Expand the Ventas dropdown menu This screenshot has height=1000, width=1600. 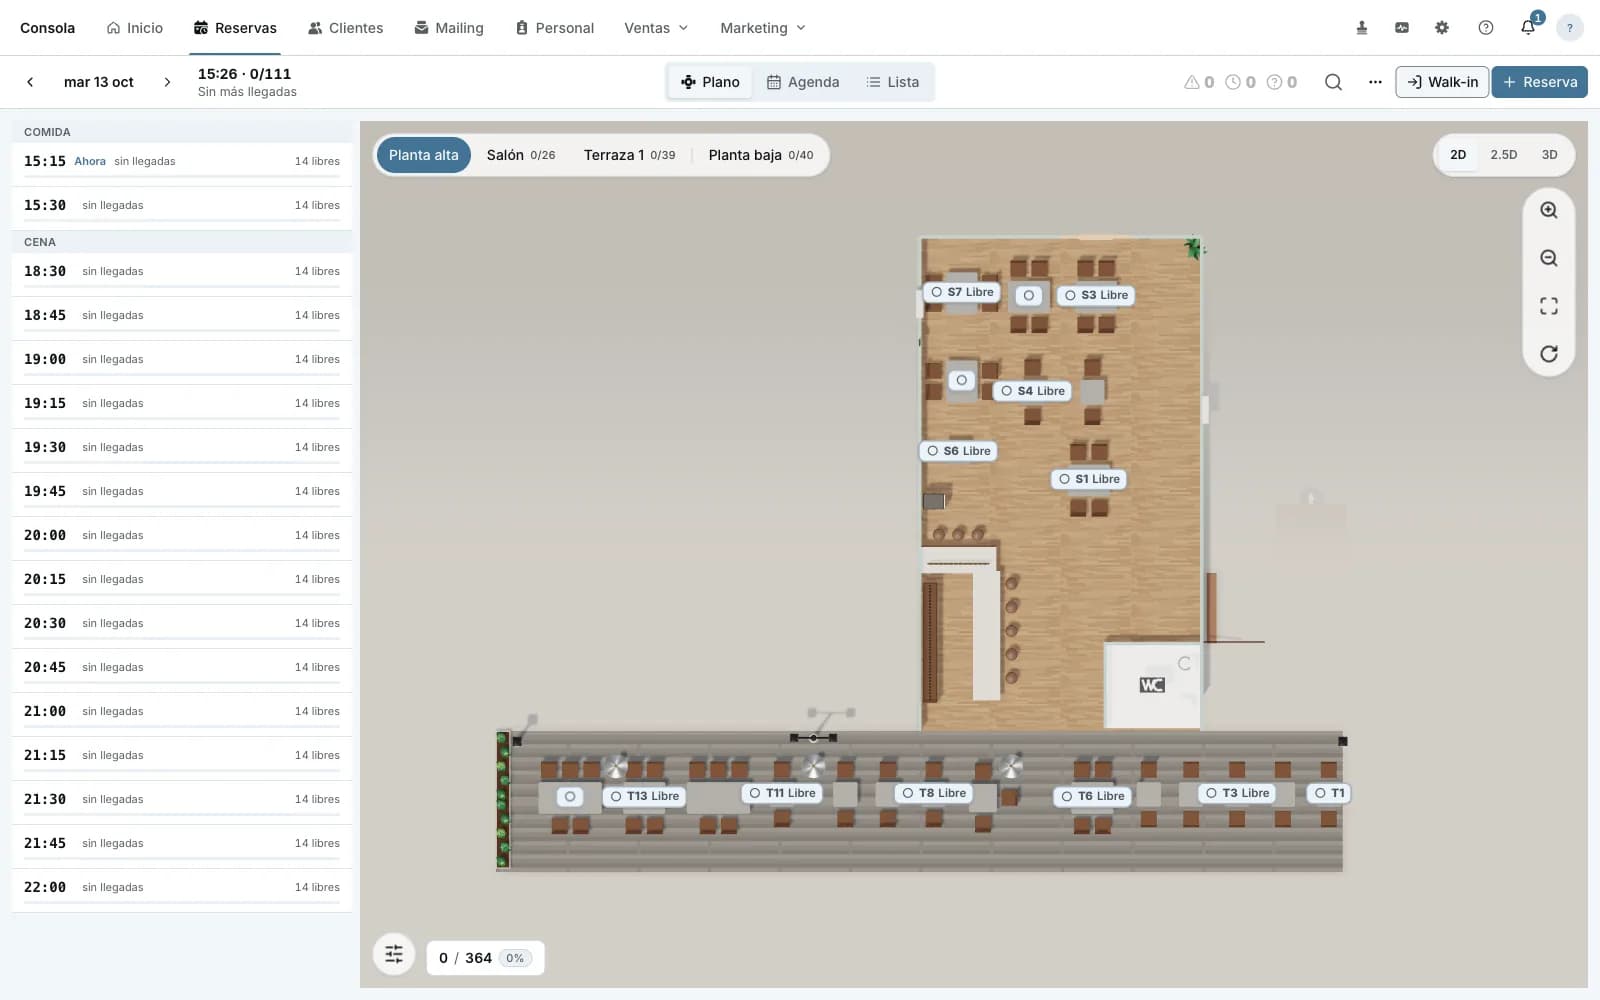tap(656, 28)
